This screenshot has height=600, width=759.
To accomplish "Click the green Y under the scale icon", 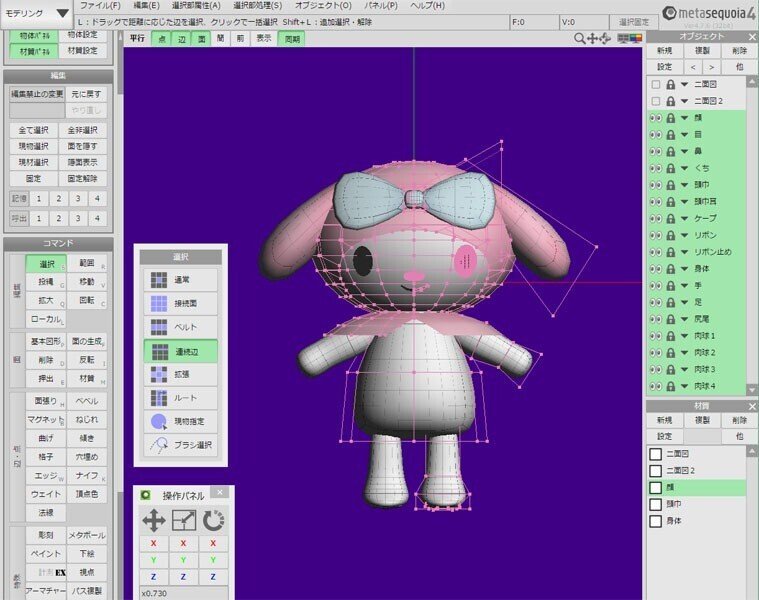I will (x=183, y=560).
